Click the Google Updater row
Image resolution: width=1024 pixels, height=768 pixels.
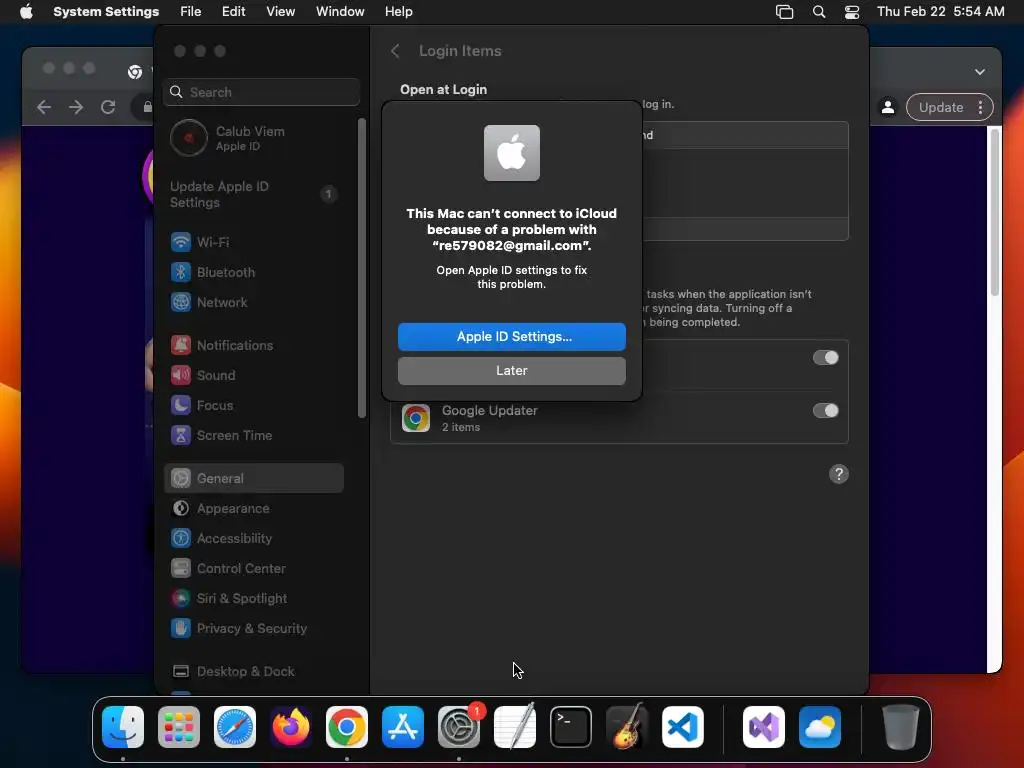(619, 418)
